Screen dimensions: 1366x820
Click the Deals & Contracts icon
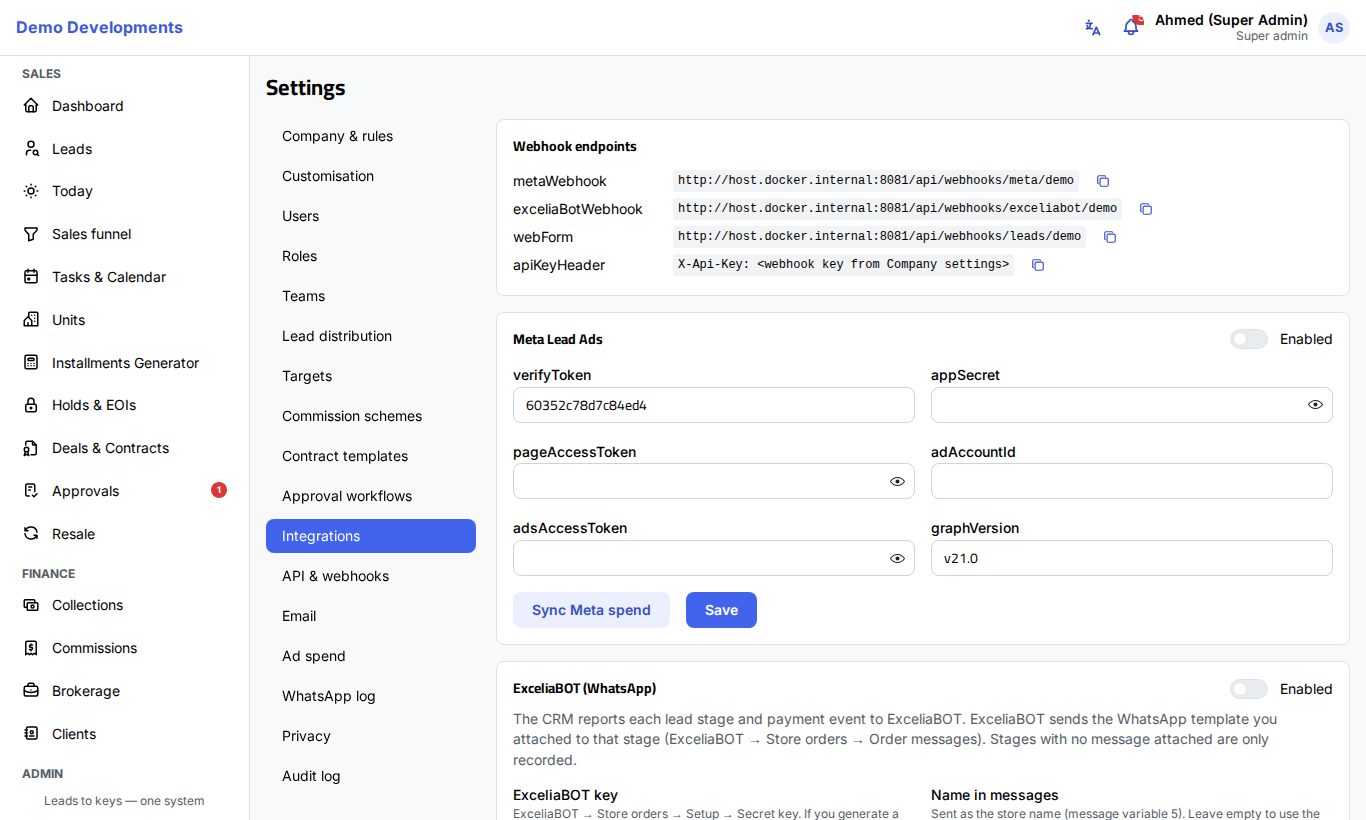[x=31, y=448]
